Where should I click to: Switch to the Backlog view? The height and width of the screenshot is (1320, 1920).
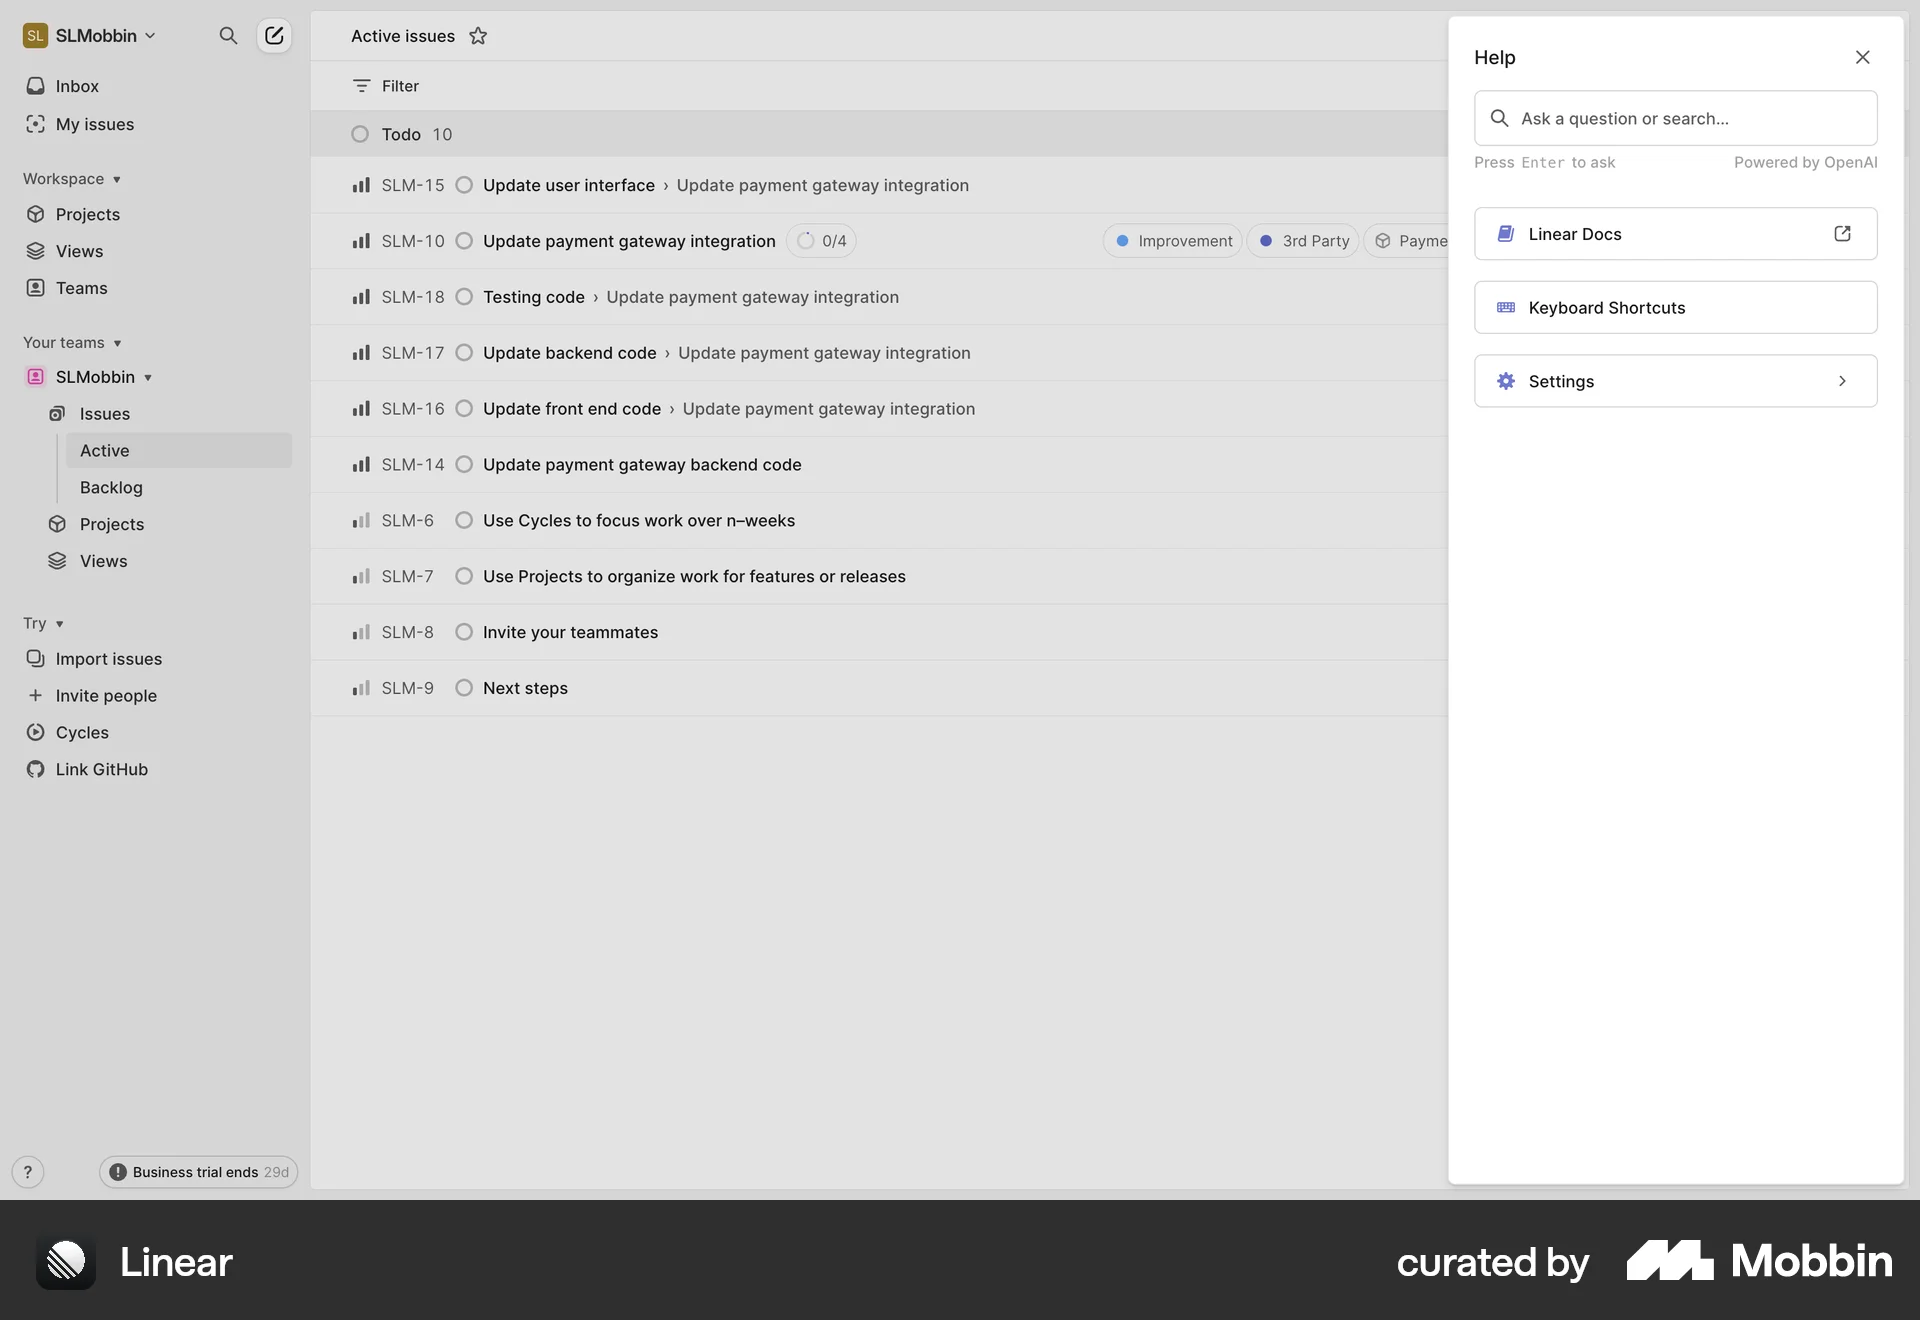point(111,487)
